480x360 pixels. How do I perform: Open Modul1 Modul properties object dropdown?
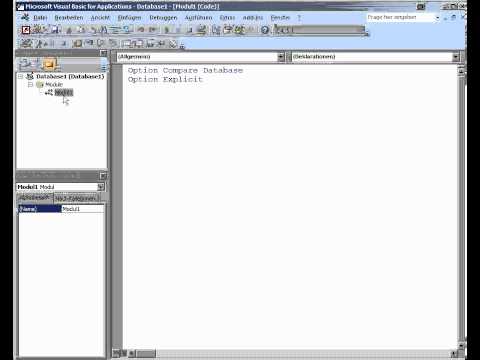[x=101, y=187]
